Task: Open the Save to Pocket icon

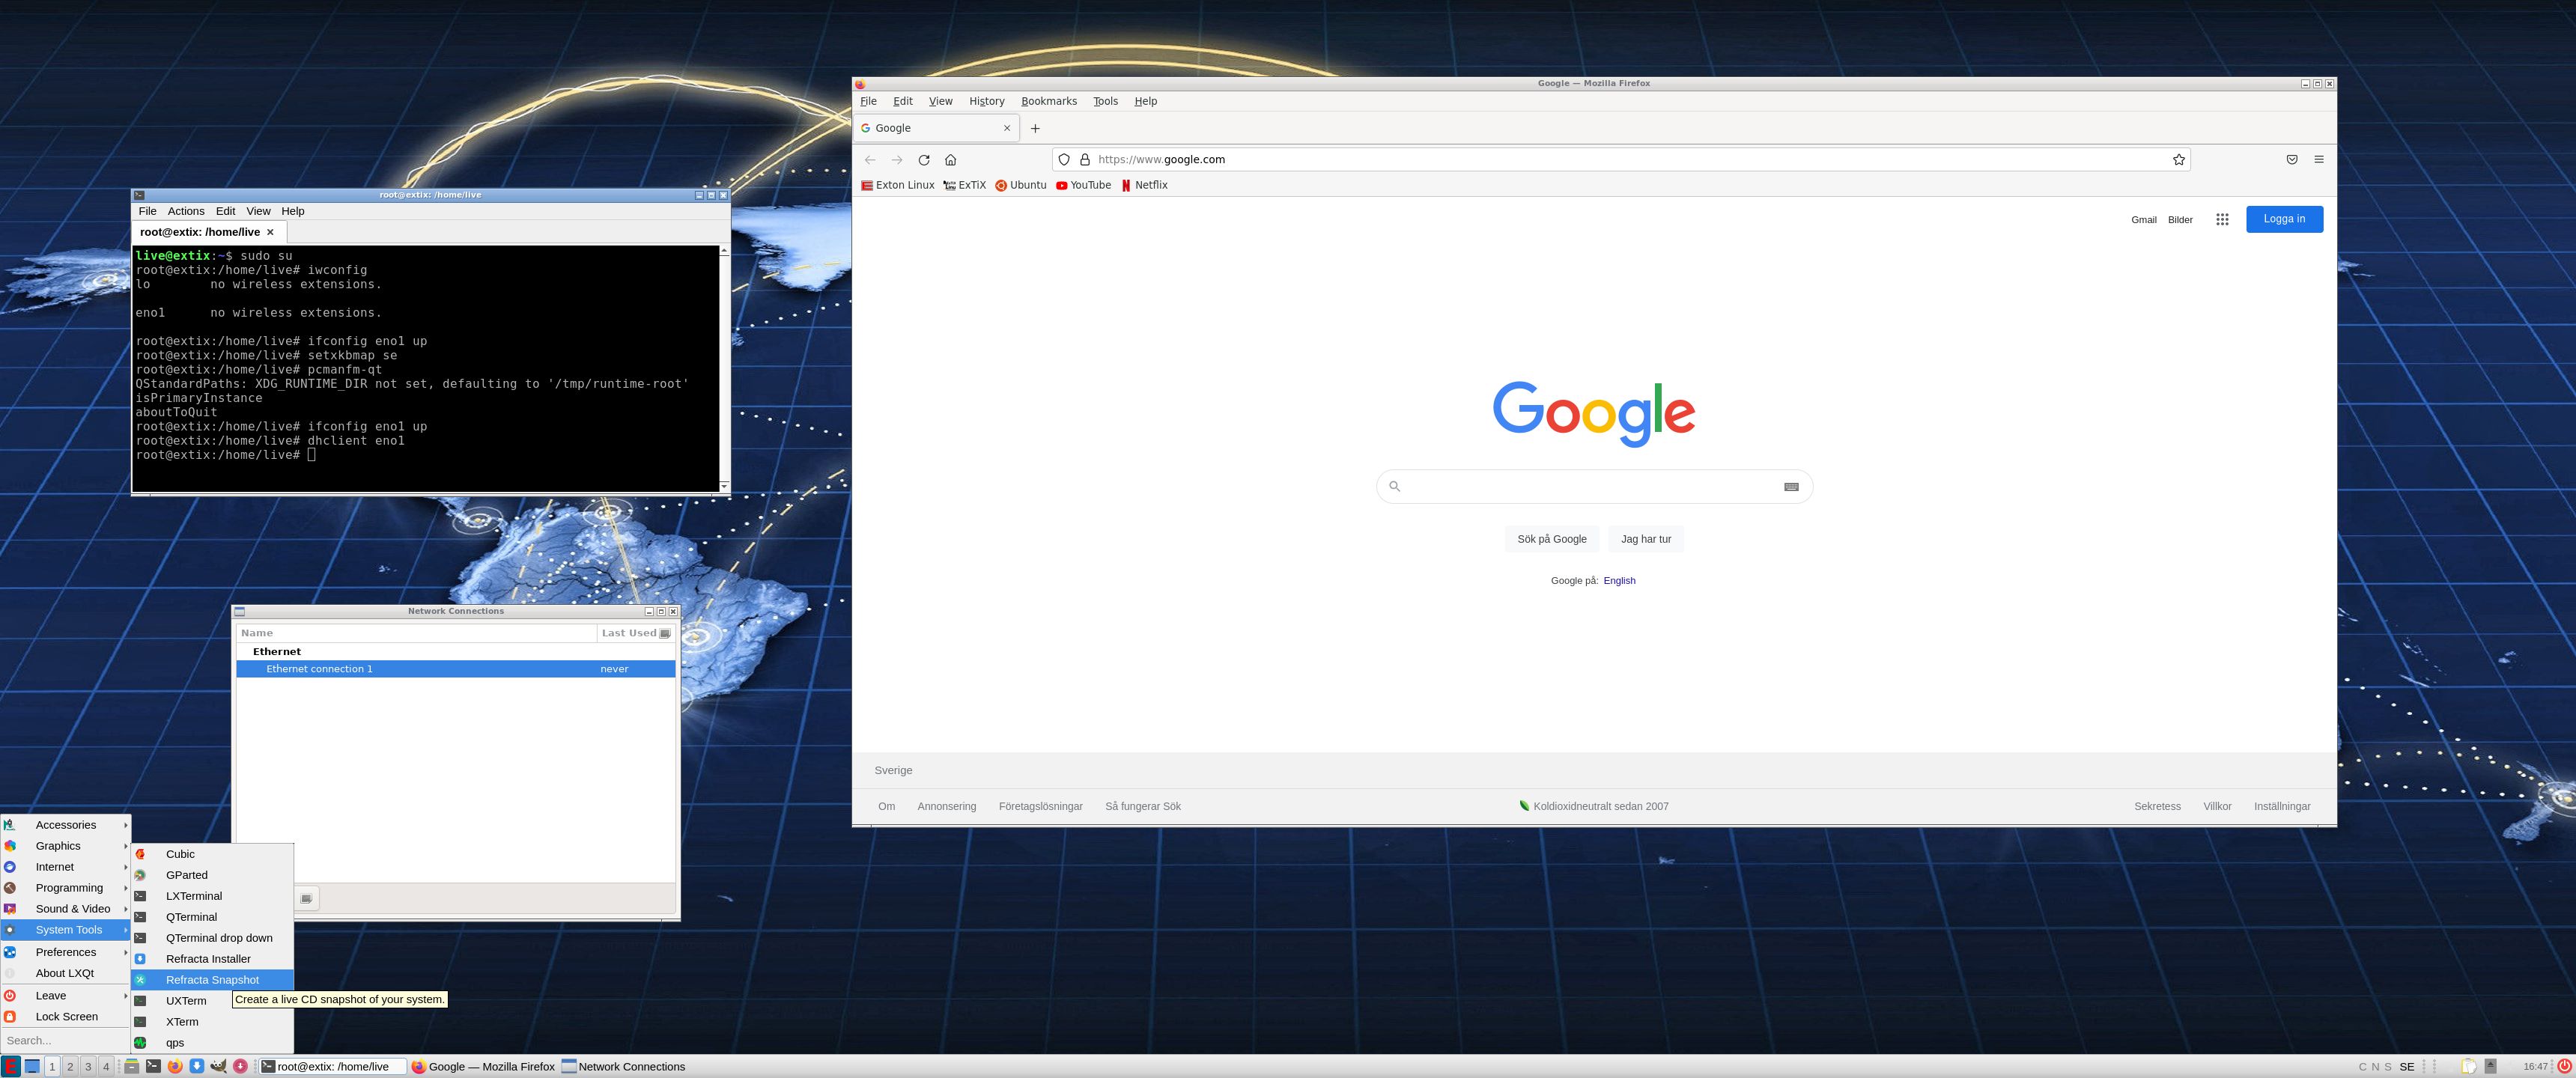Action: (2291, 160)
